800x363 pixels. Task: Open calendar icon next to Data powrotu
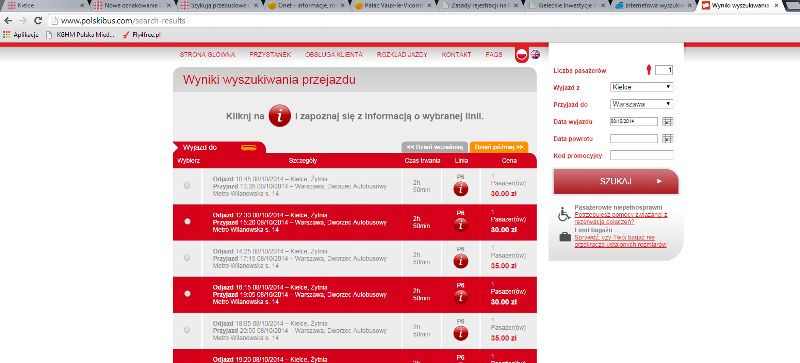point(668,138)
